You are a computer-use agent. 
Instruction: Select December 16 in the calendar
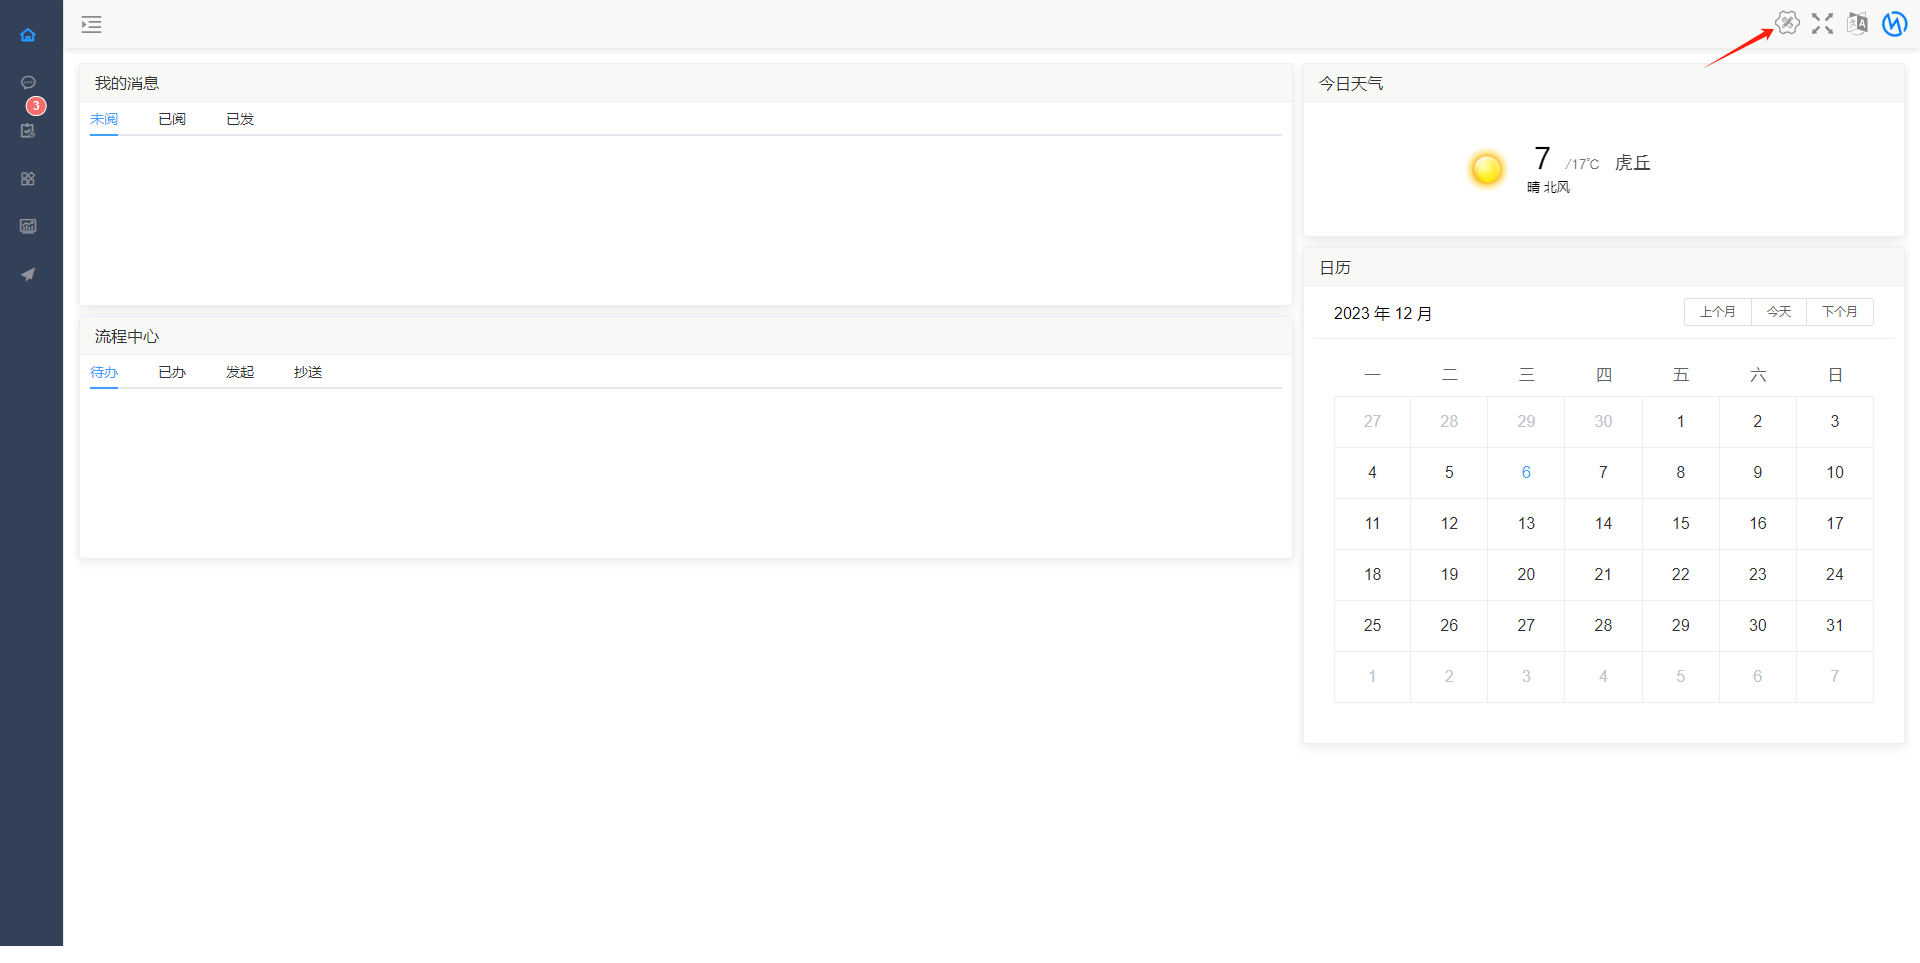(1758, 523)
